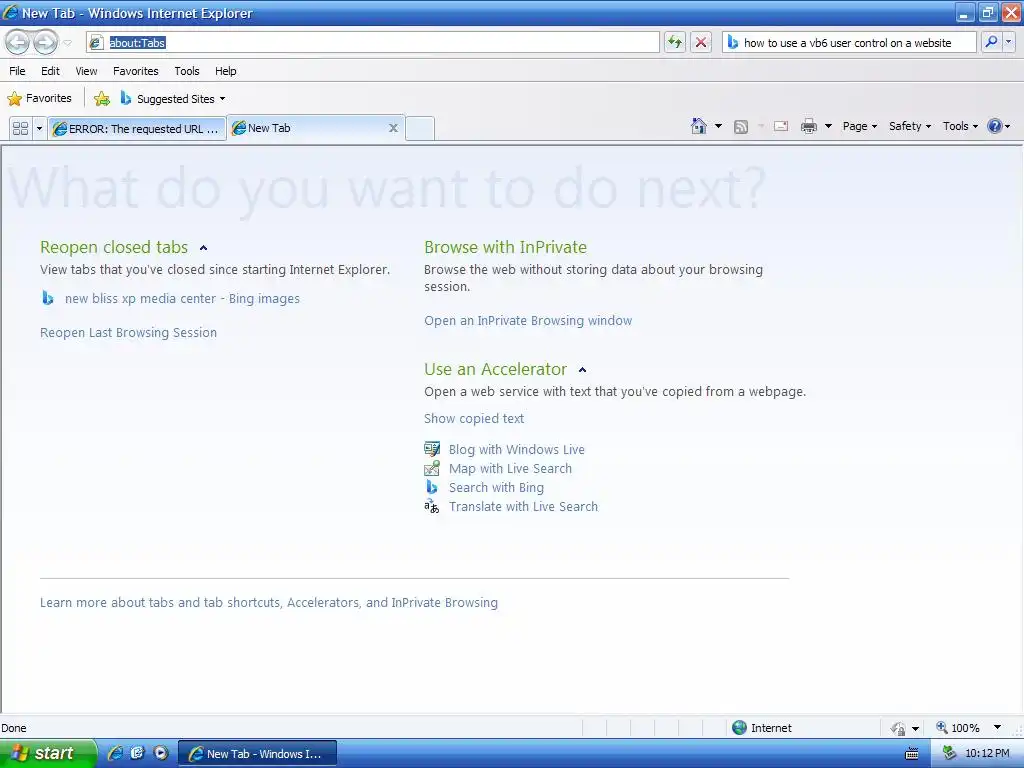Click the Internet security zone indicator
Screen dimensions: 1024x768
coord(761,728)
